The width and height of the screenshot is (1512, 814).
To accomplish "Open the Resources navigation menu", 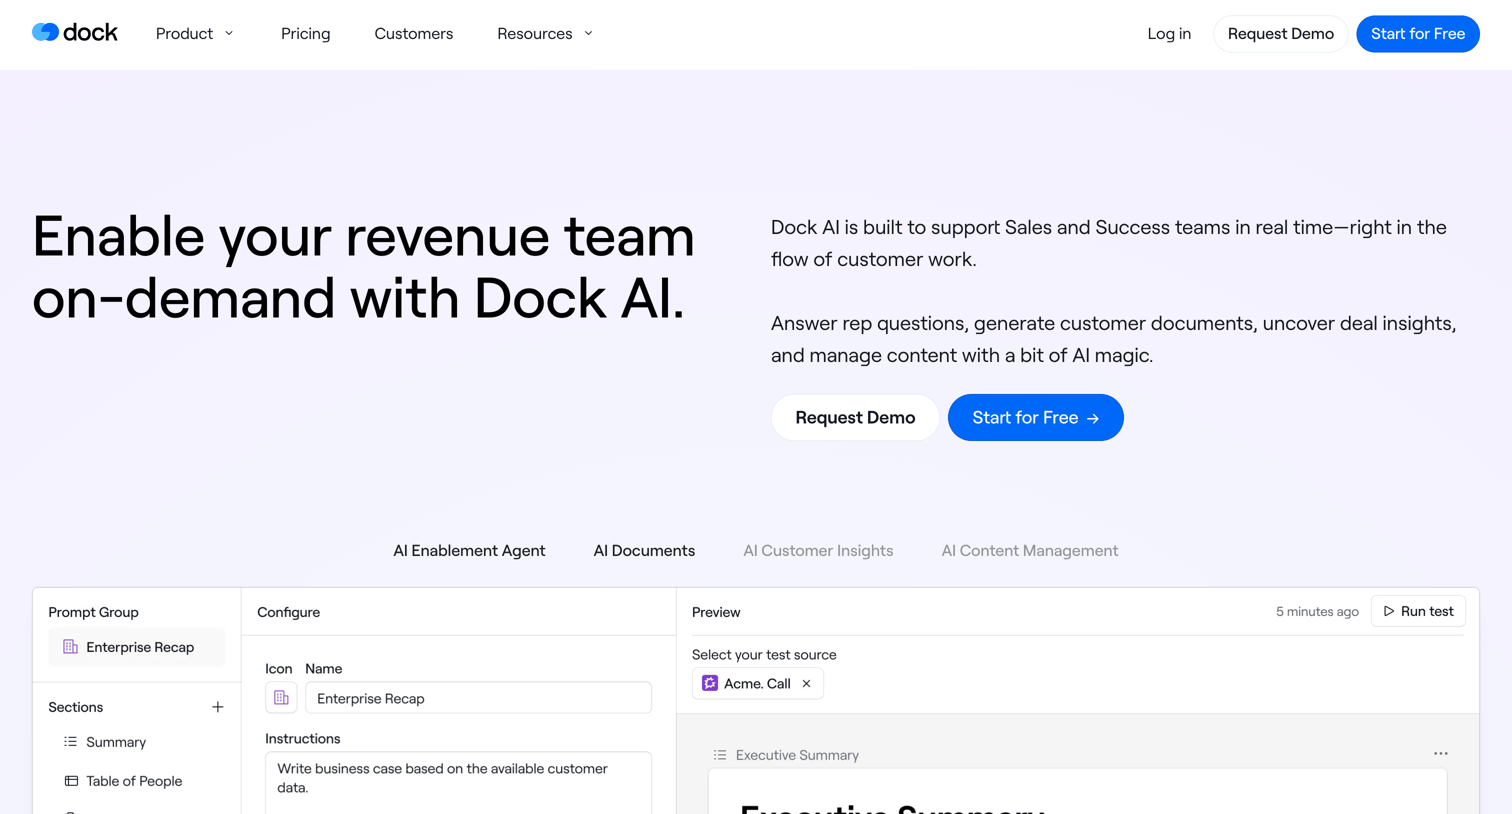I will (x=545, y=34).
